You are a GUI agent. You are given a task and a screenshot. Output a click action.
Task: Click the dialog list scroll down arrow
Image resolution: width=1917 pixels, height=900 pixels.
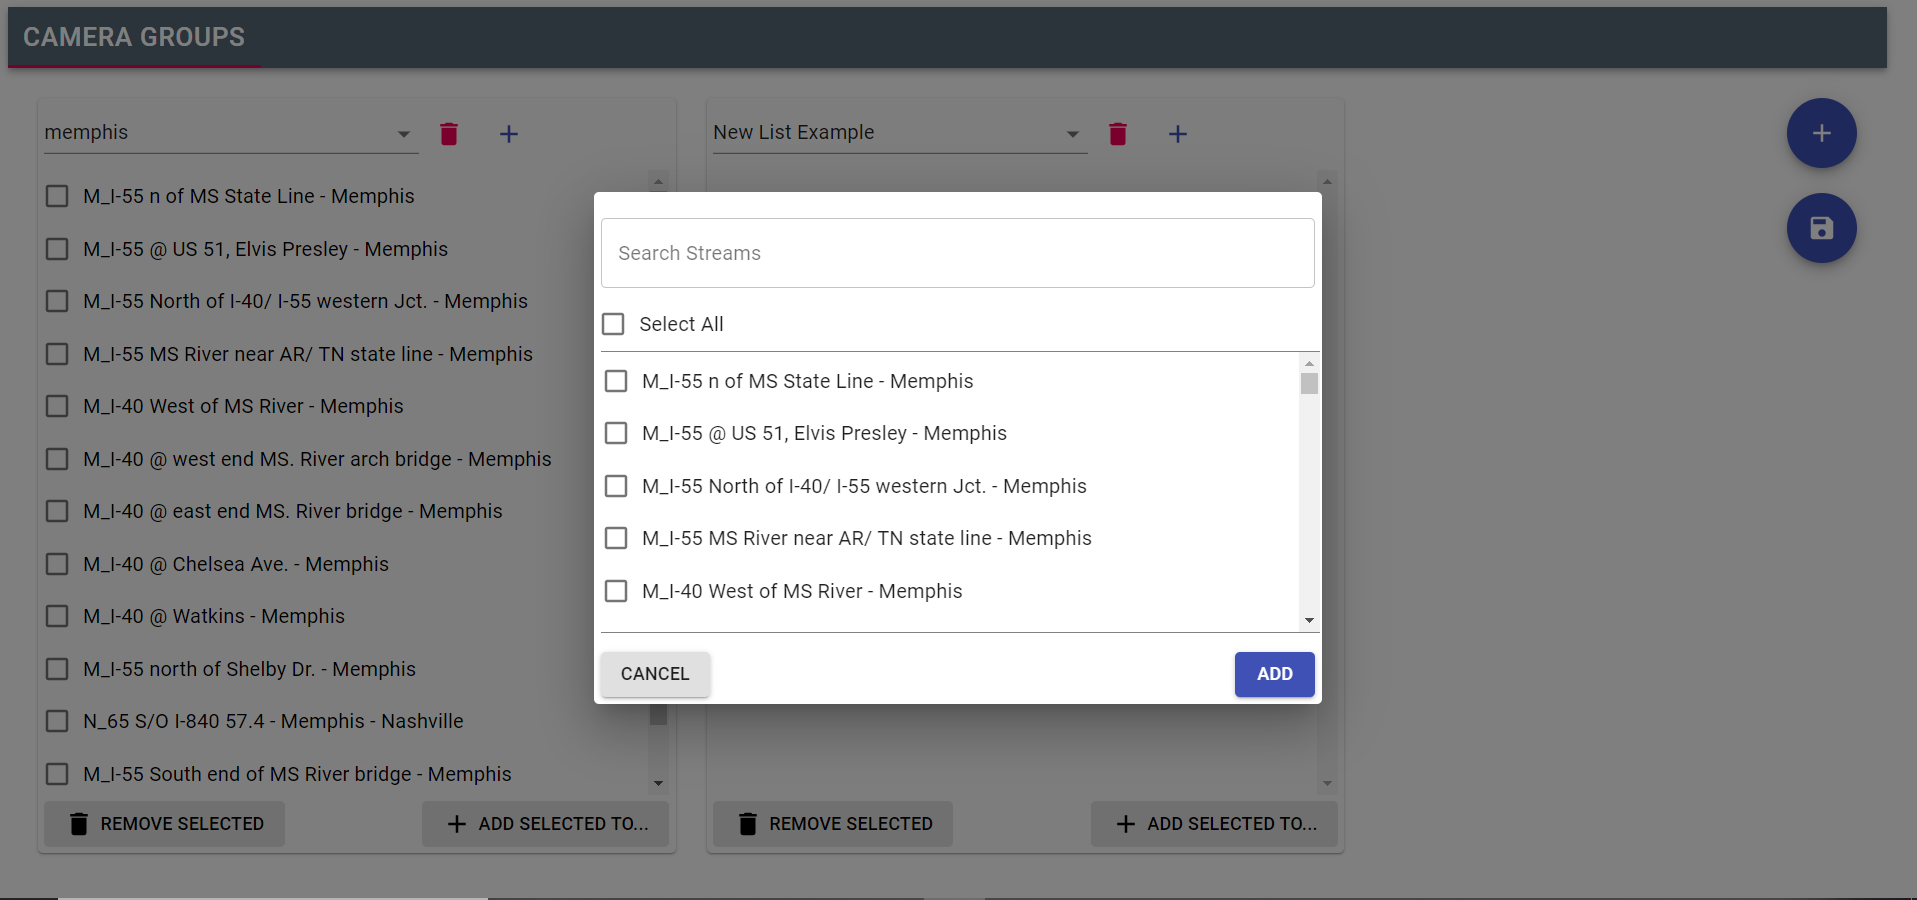[x=1309, y=621]
